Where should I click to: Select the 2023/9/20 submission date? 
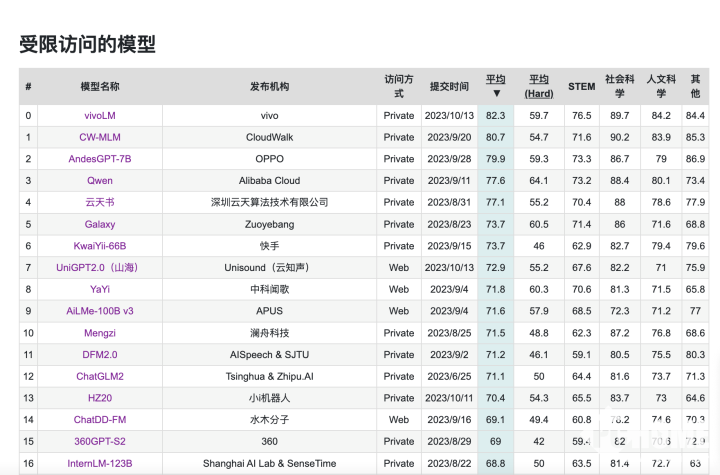click(x=449, y=137)
